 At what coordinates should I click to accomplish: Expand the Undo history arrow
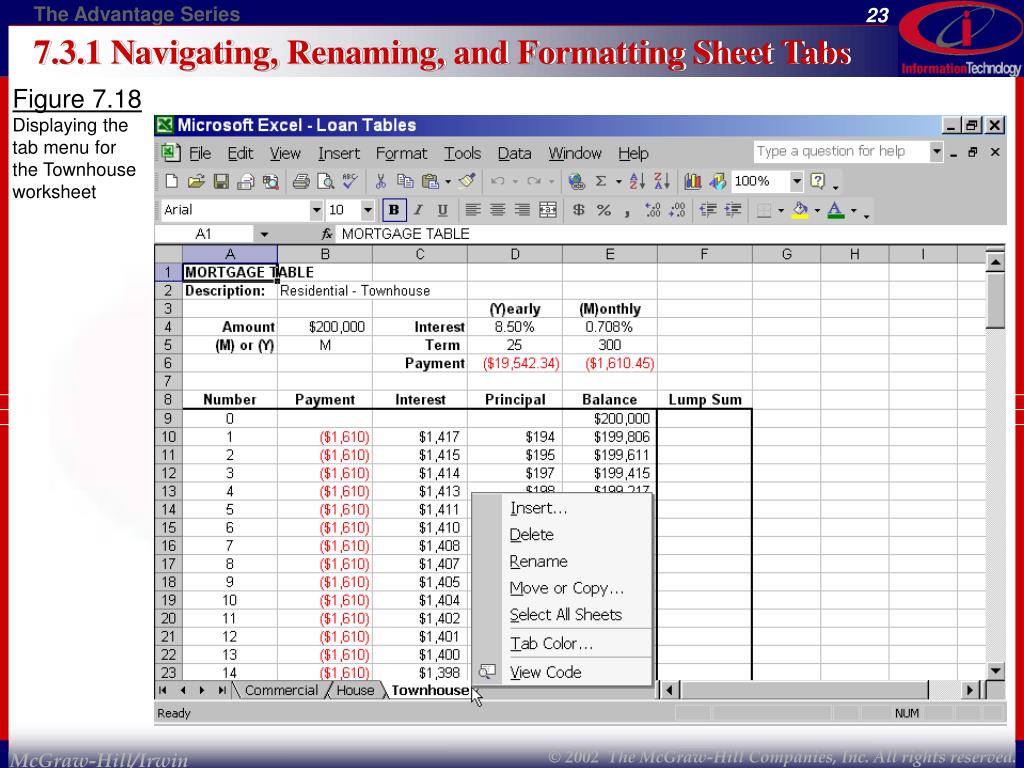tap(515, 182)
